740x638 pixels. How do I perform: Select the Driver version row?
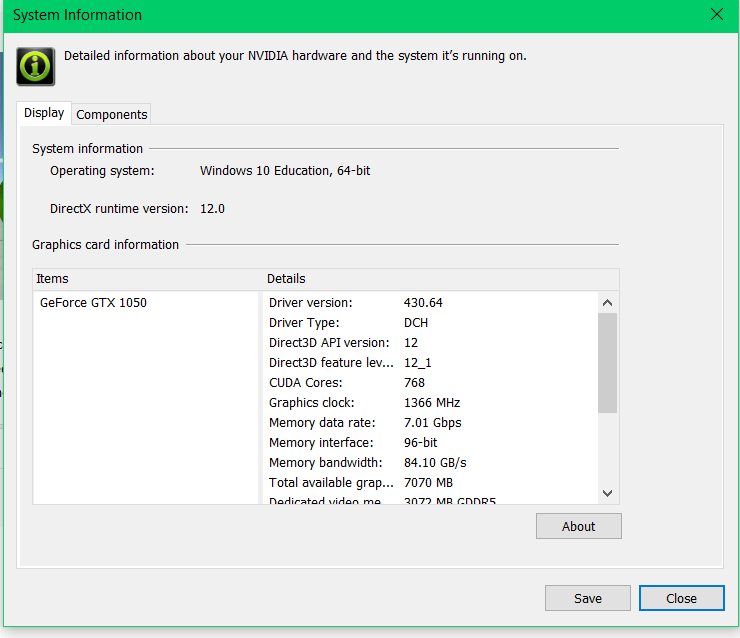[430, 302]
